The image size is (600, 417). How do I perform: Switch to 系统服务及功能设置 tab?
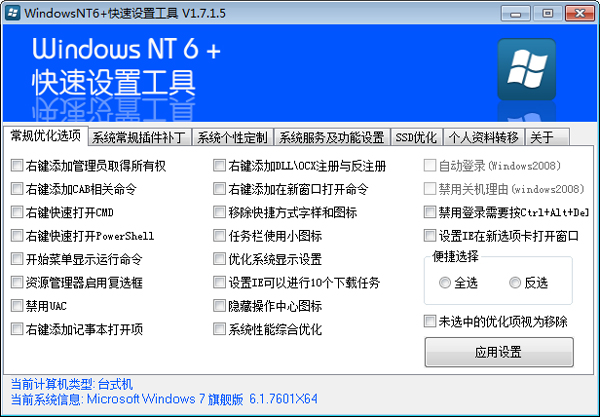[x=331, y=137]
